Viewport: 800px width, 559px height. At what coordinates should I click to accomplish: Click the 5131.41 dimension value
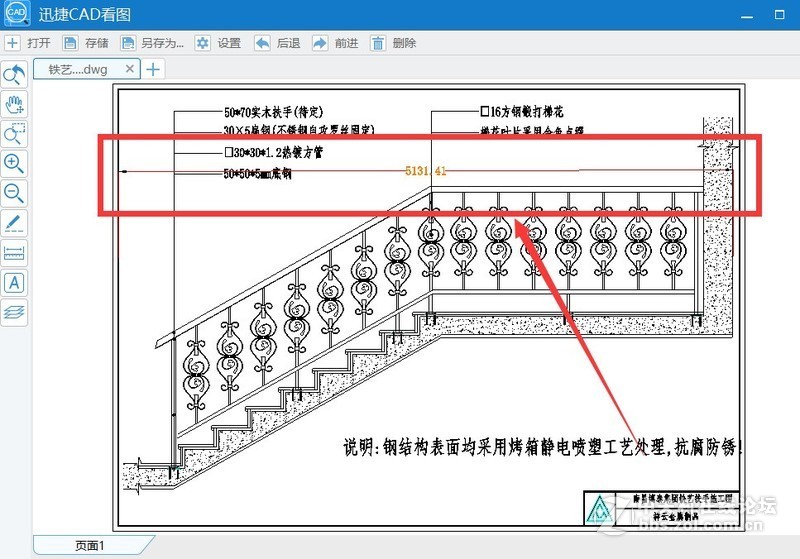(x=426, y=171)
